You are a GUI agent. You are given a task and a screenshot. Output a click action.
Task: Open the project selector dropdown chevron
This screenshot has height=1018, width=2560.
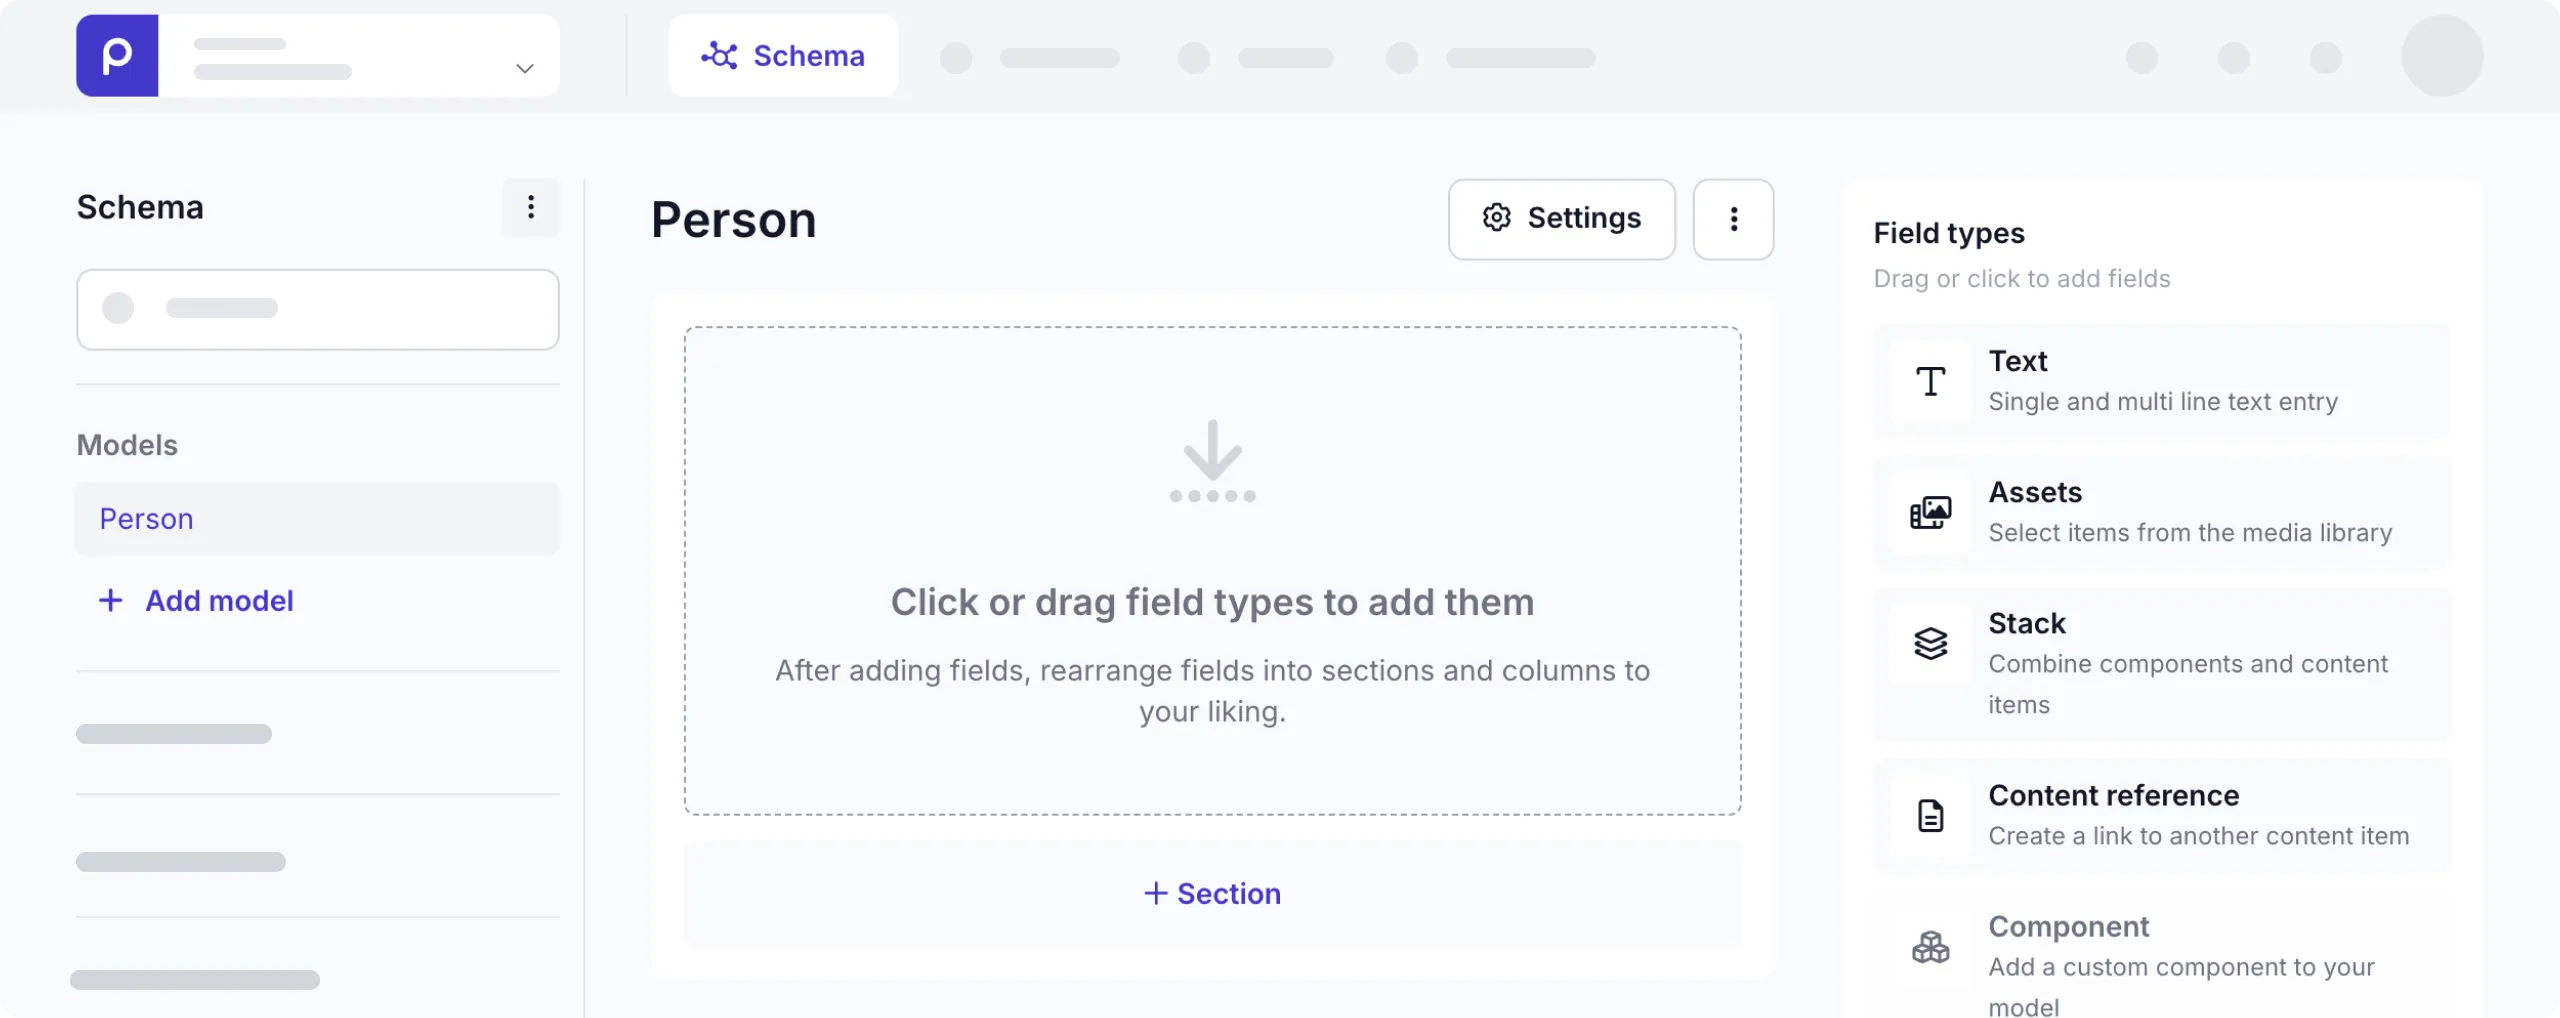pyautogui.click(x=524, y=68)
